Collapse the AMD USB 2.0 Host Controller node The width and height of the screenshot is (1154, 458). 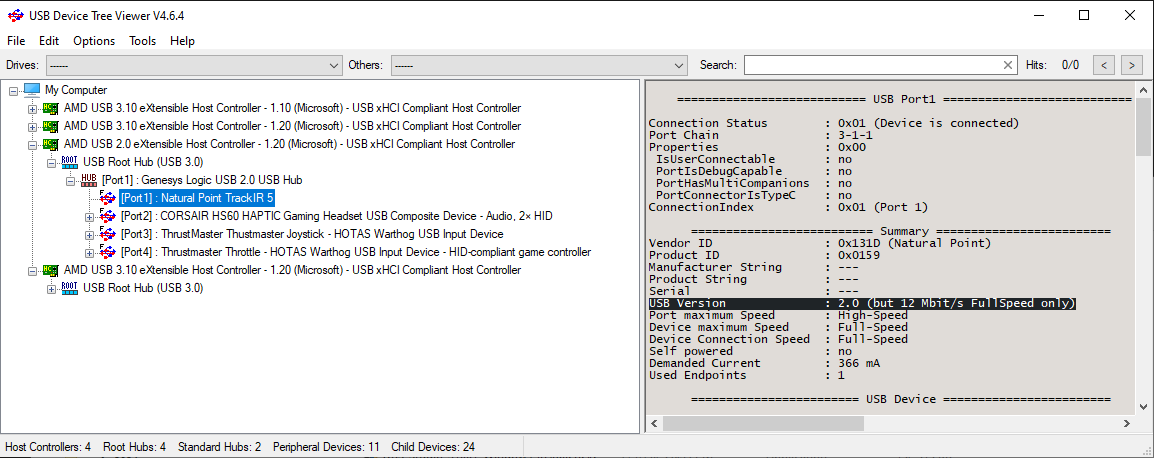[32, 145]
